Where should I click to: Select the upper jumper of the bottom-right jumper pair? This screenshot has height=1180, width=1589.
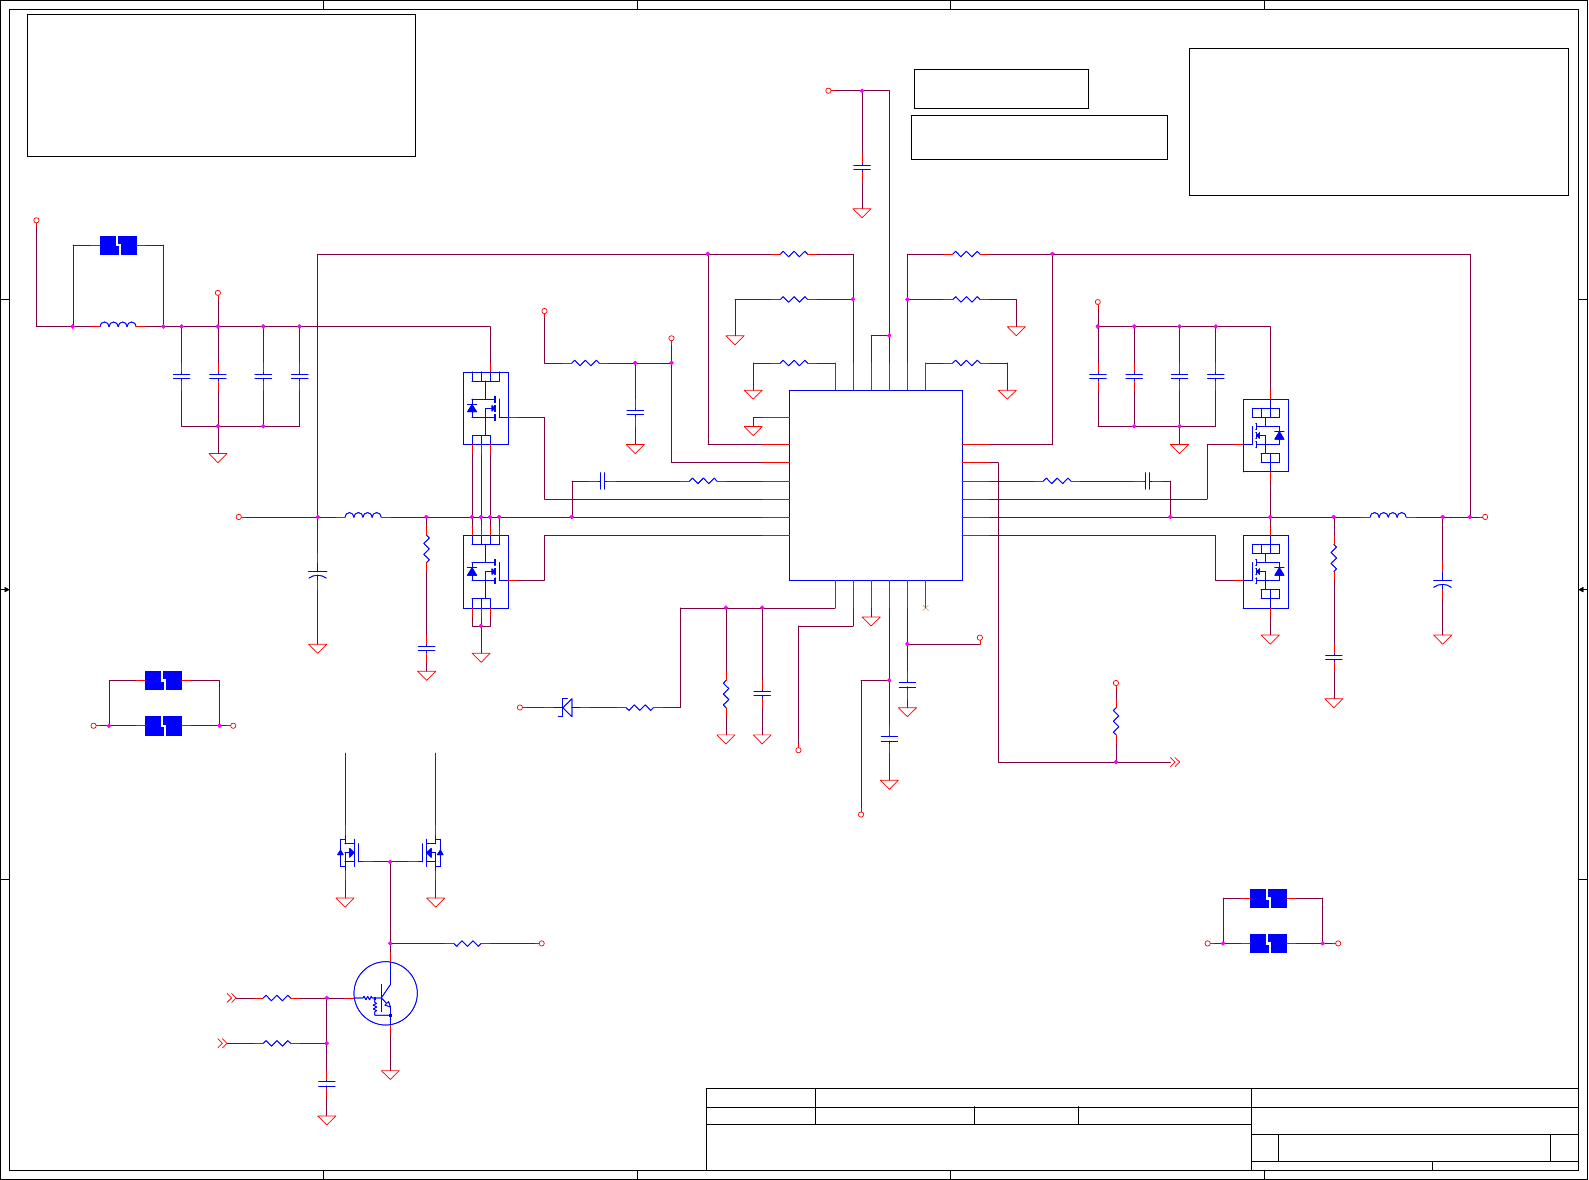[x=1268, y=898]
